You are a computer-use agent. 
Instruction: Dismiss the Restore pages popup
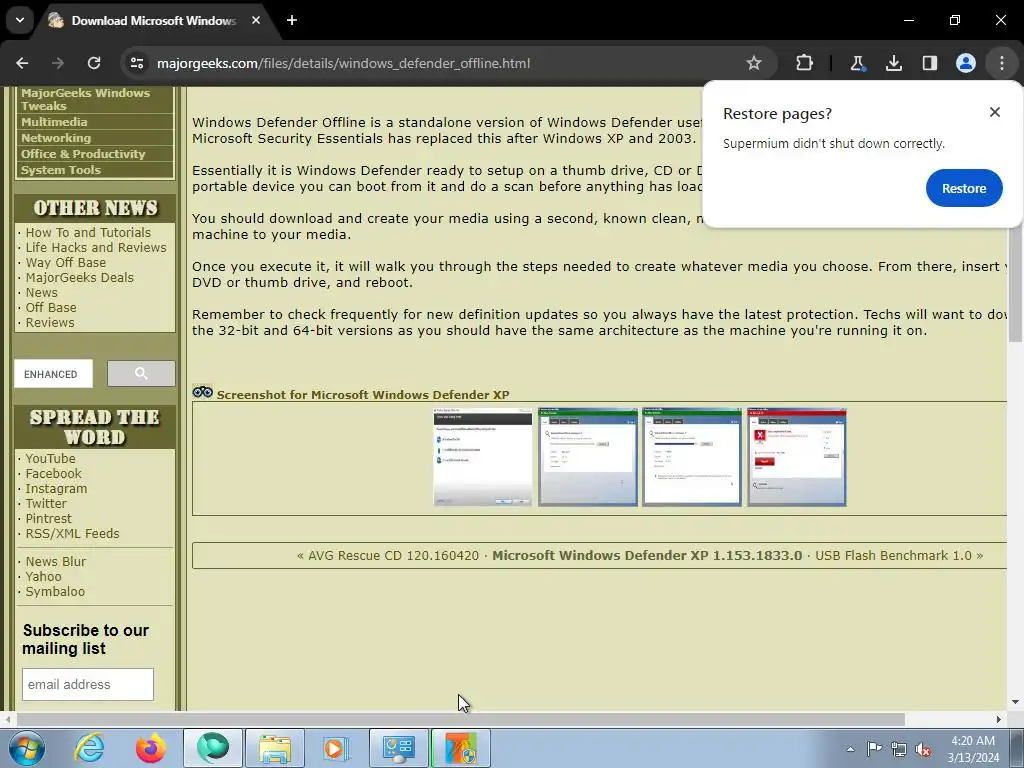point(995,112)
